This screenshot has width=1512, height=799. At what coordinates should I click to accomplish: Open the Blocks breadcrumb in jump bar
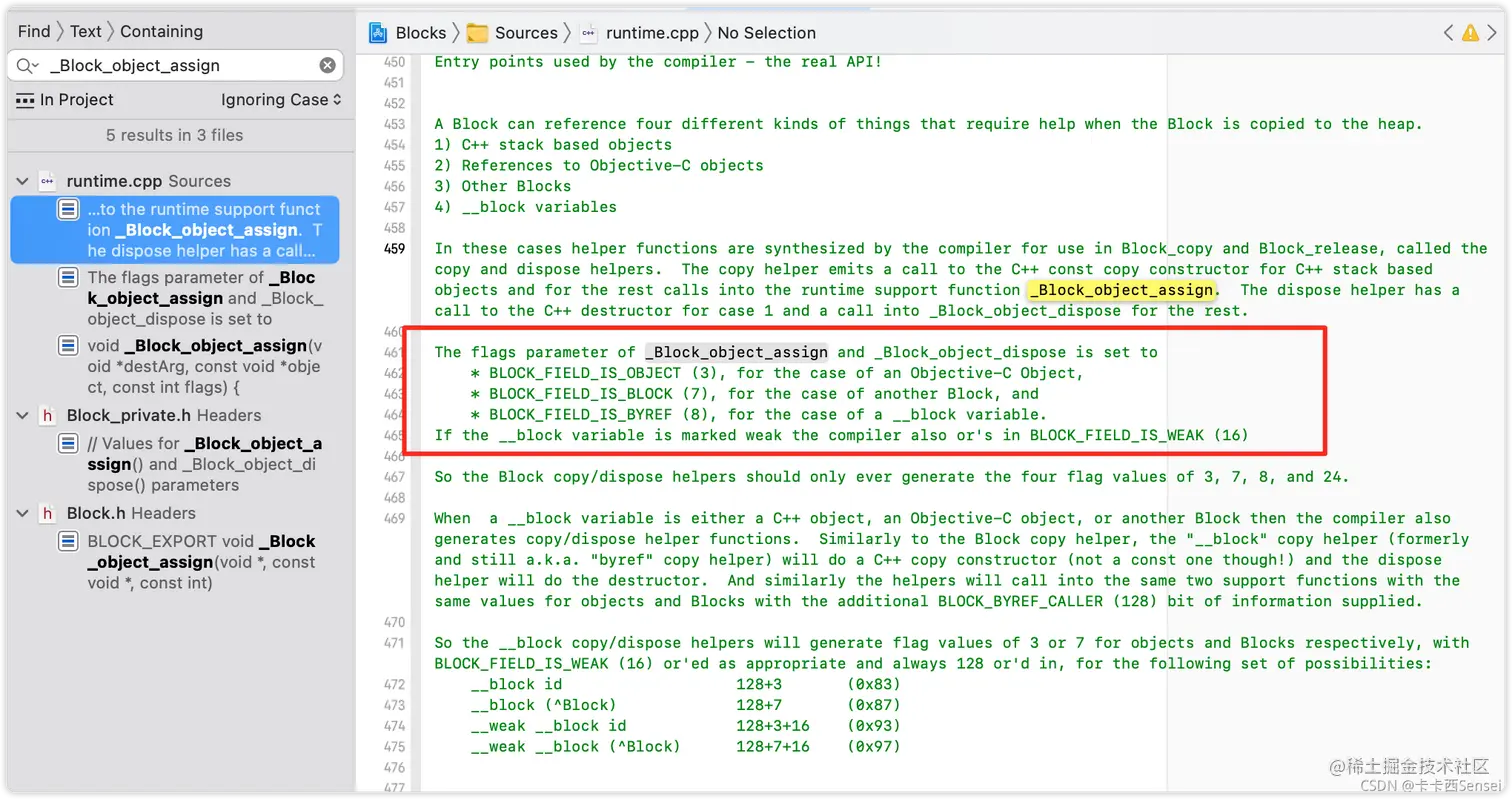point(421,33)
